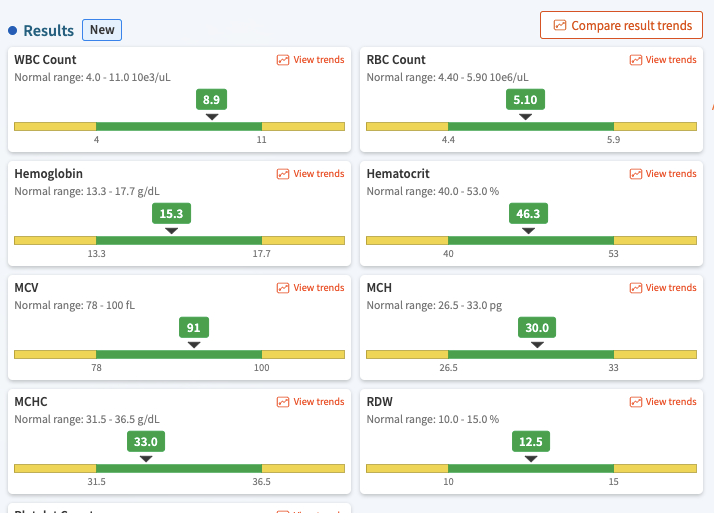Click the 5.9 upper limit label on RBC bar
Image resolution: width=714 pixels, height=513 pixels.
pyautogui.click(x=613, y=140)
